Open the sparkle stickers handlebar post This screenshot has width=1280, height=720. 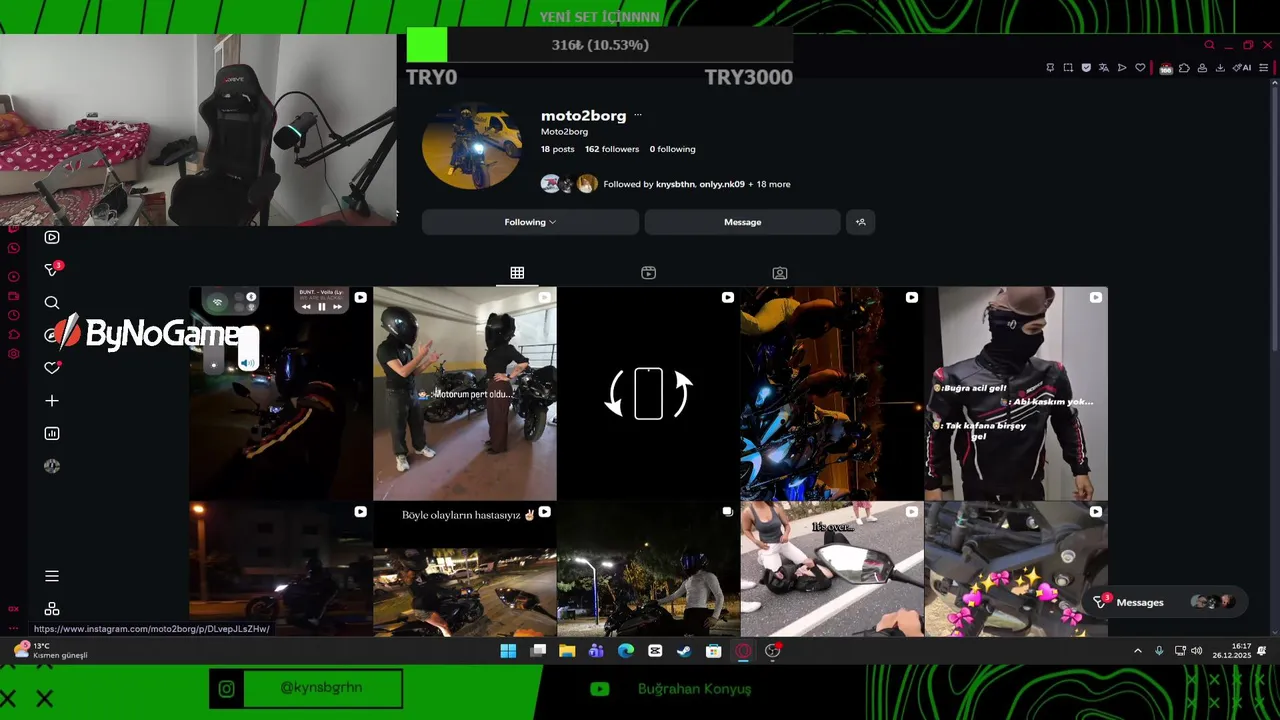[1016, 570]
